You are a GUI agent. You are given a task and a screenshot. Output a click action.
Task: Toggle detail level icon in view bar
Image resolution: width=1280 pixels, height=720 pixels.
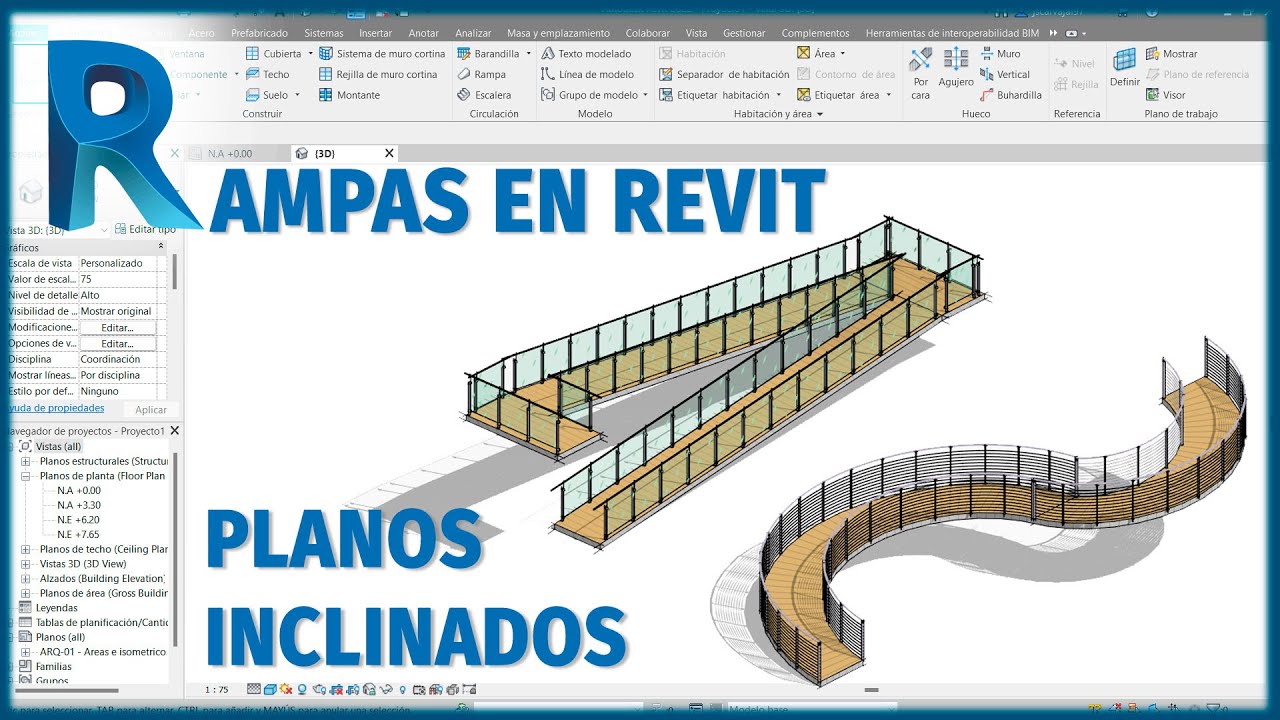[254, 689]
